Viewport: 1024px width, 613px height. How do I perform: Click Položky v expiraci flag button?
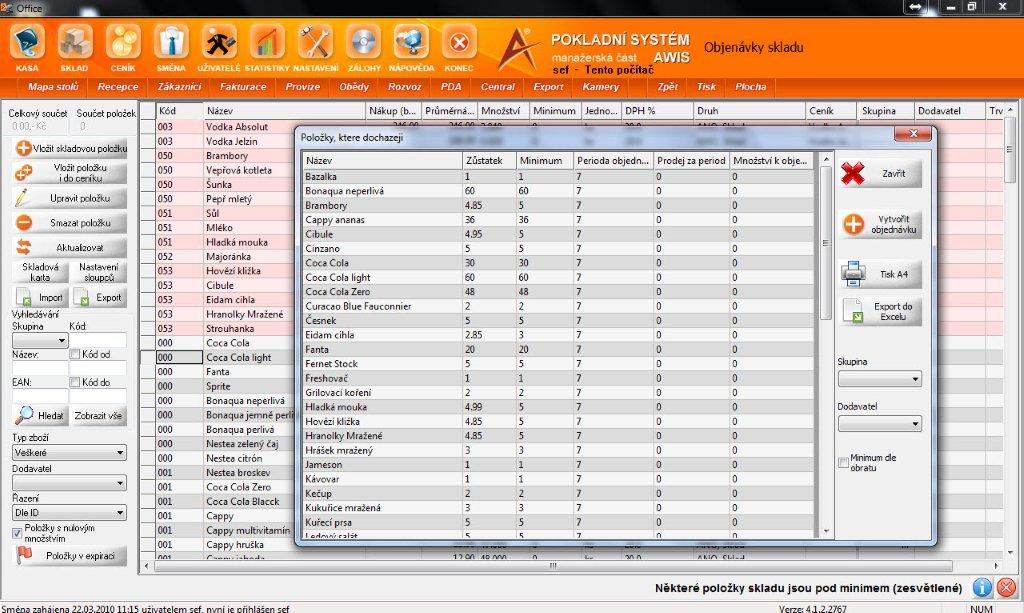[70, 556]
